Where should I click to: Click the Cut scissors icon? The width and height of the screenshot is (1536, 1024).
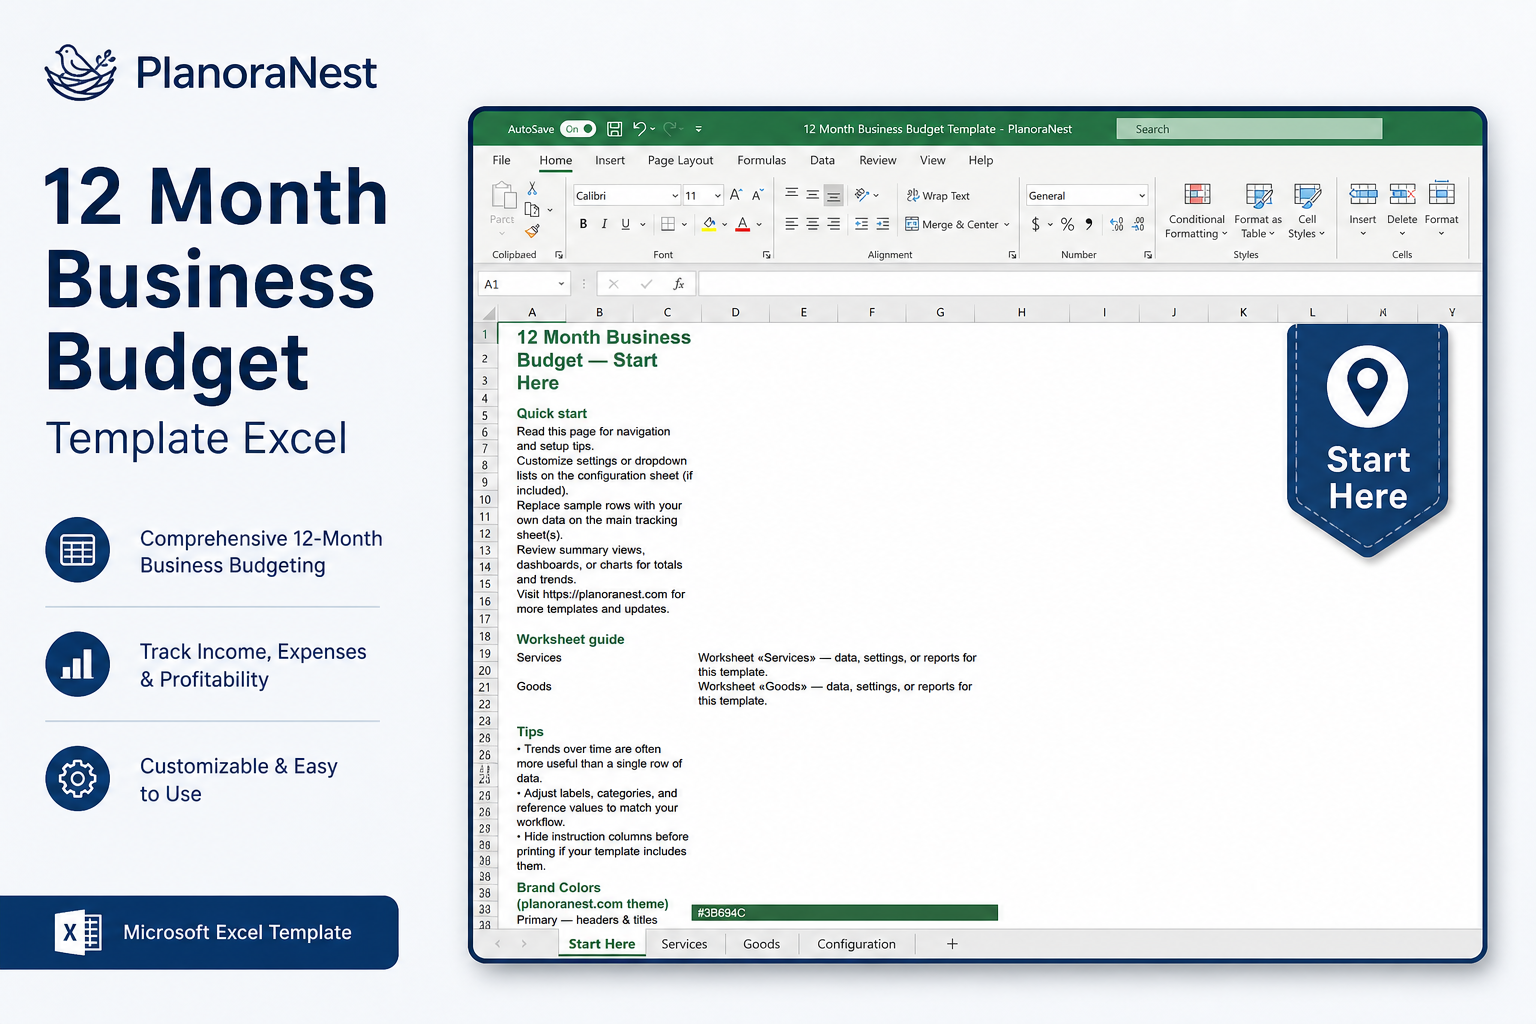(x=532, y=188)
